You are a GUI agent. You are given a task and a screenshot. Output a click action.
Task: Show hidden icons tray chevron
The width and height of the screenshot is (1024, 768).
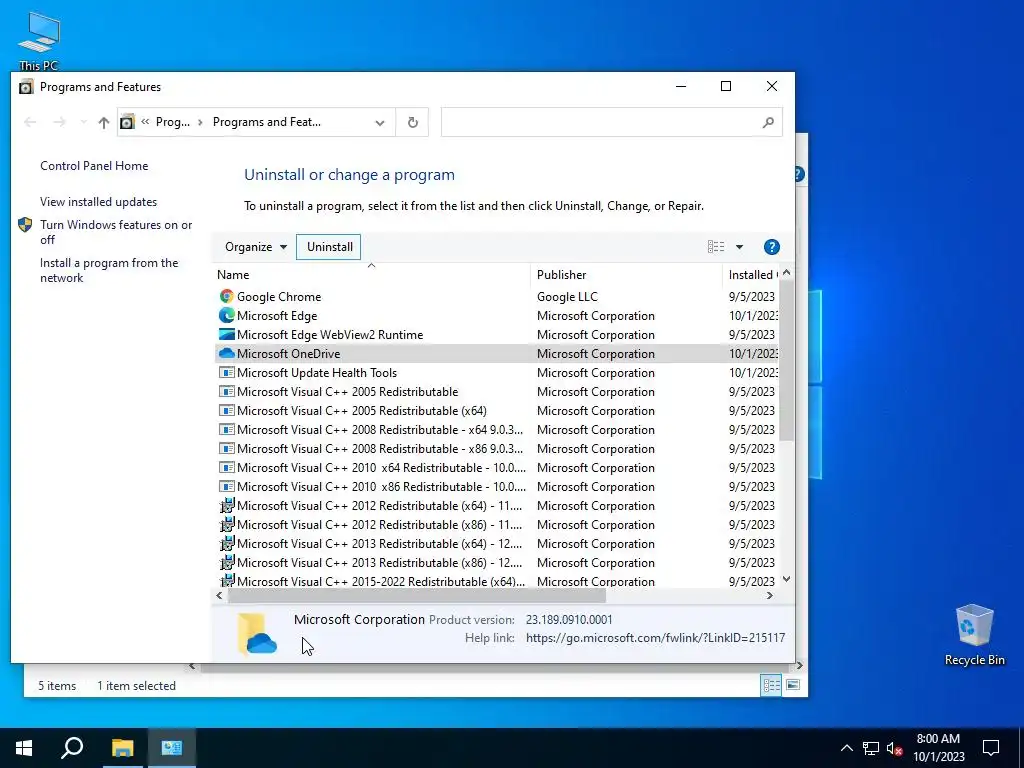click(846, 748)
